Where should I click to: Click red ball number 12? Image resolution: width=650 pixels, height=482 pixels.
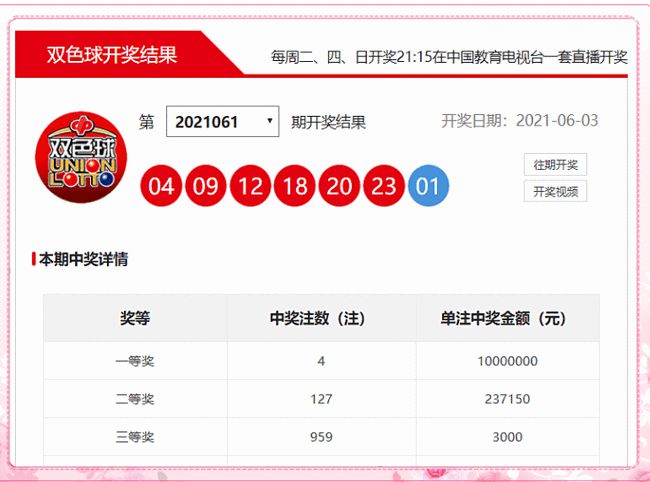pyautogui.click(x=250, y=185)
